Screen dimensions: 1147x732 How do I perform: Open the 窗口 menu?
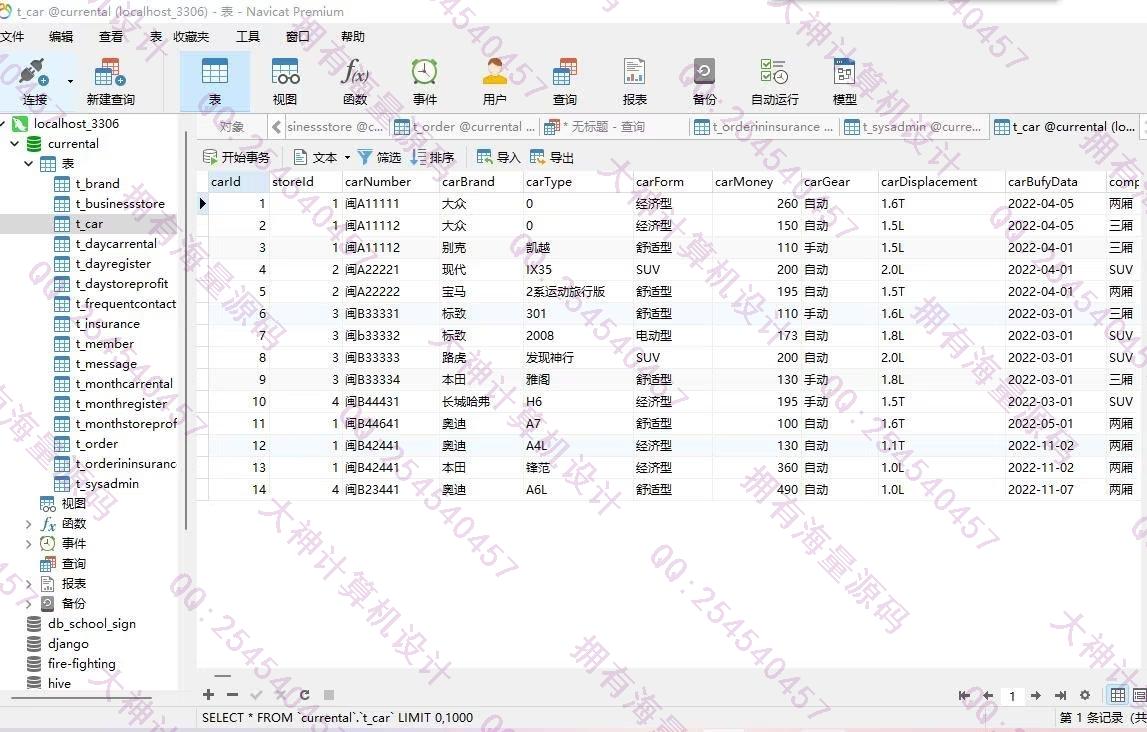(x=298, y=37)
